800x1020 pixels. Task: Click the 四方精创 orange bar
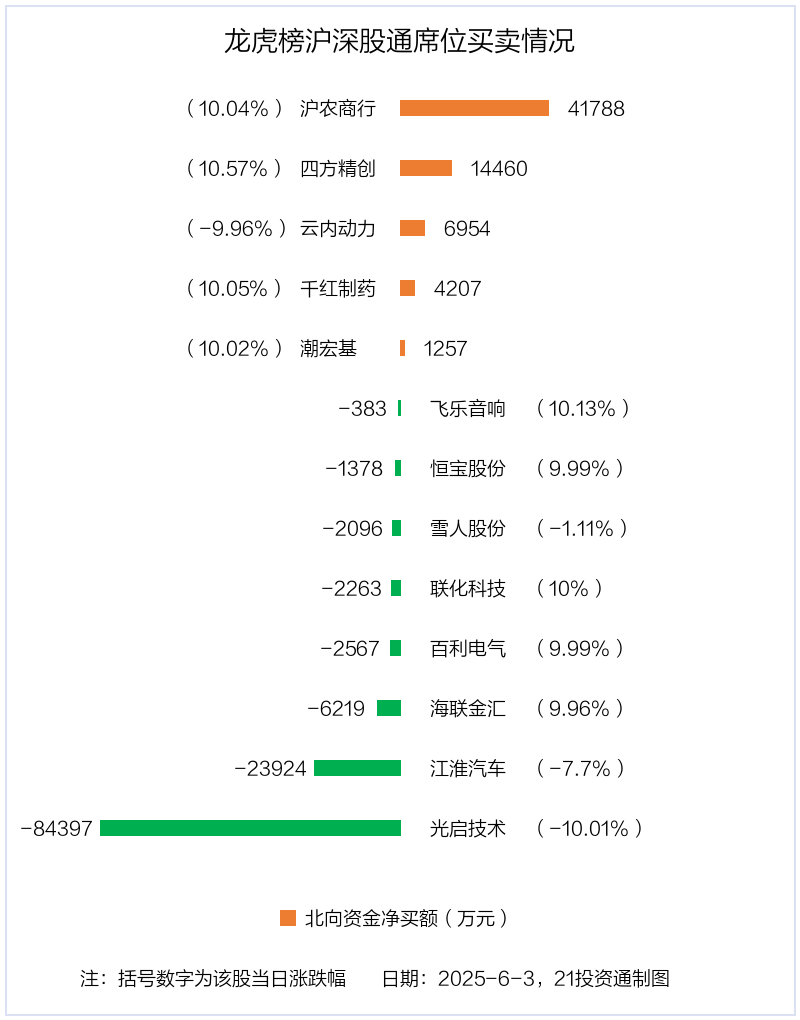click(x=426, y=168)
